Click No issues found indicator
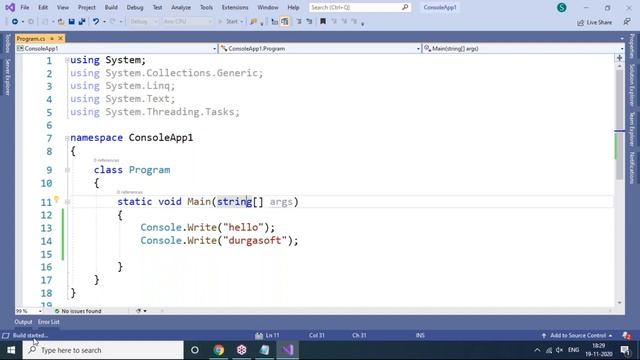Viewport: 640px width, 360px height. (78, 311)
